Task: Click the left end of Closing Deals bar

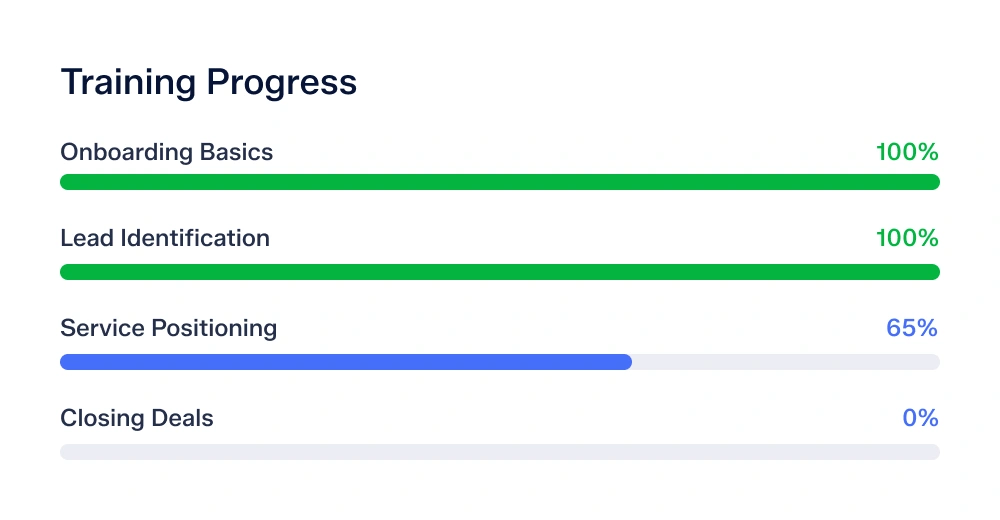Action: pos(66,452)
